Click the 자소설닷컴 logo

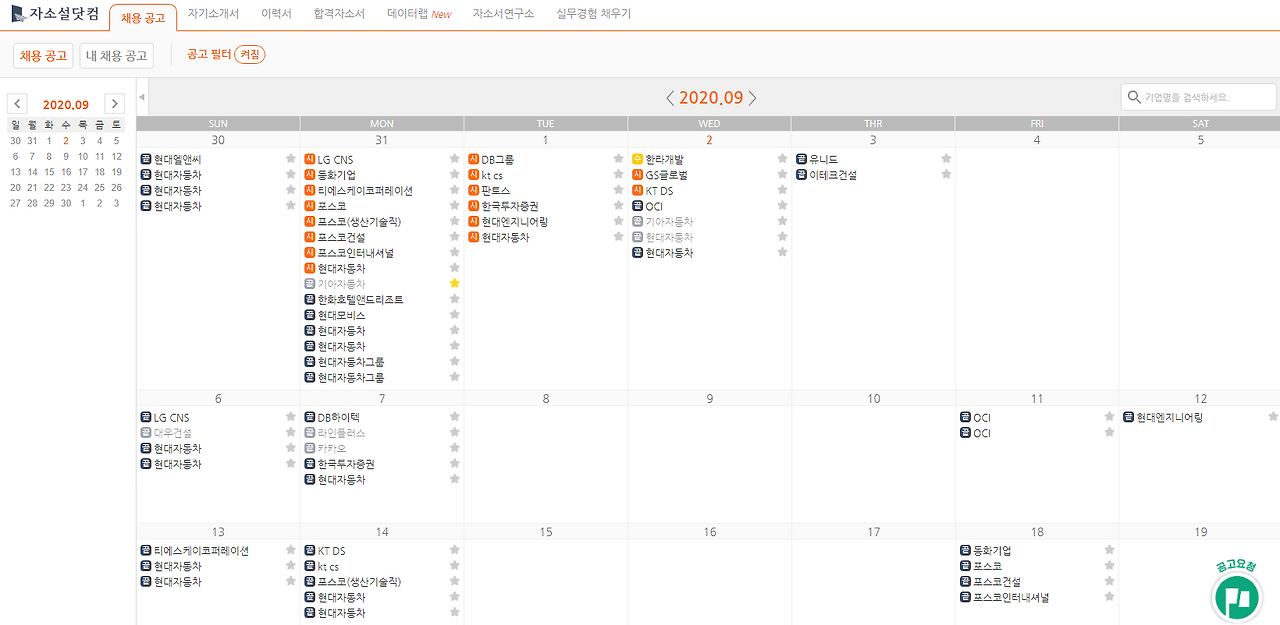54,14
